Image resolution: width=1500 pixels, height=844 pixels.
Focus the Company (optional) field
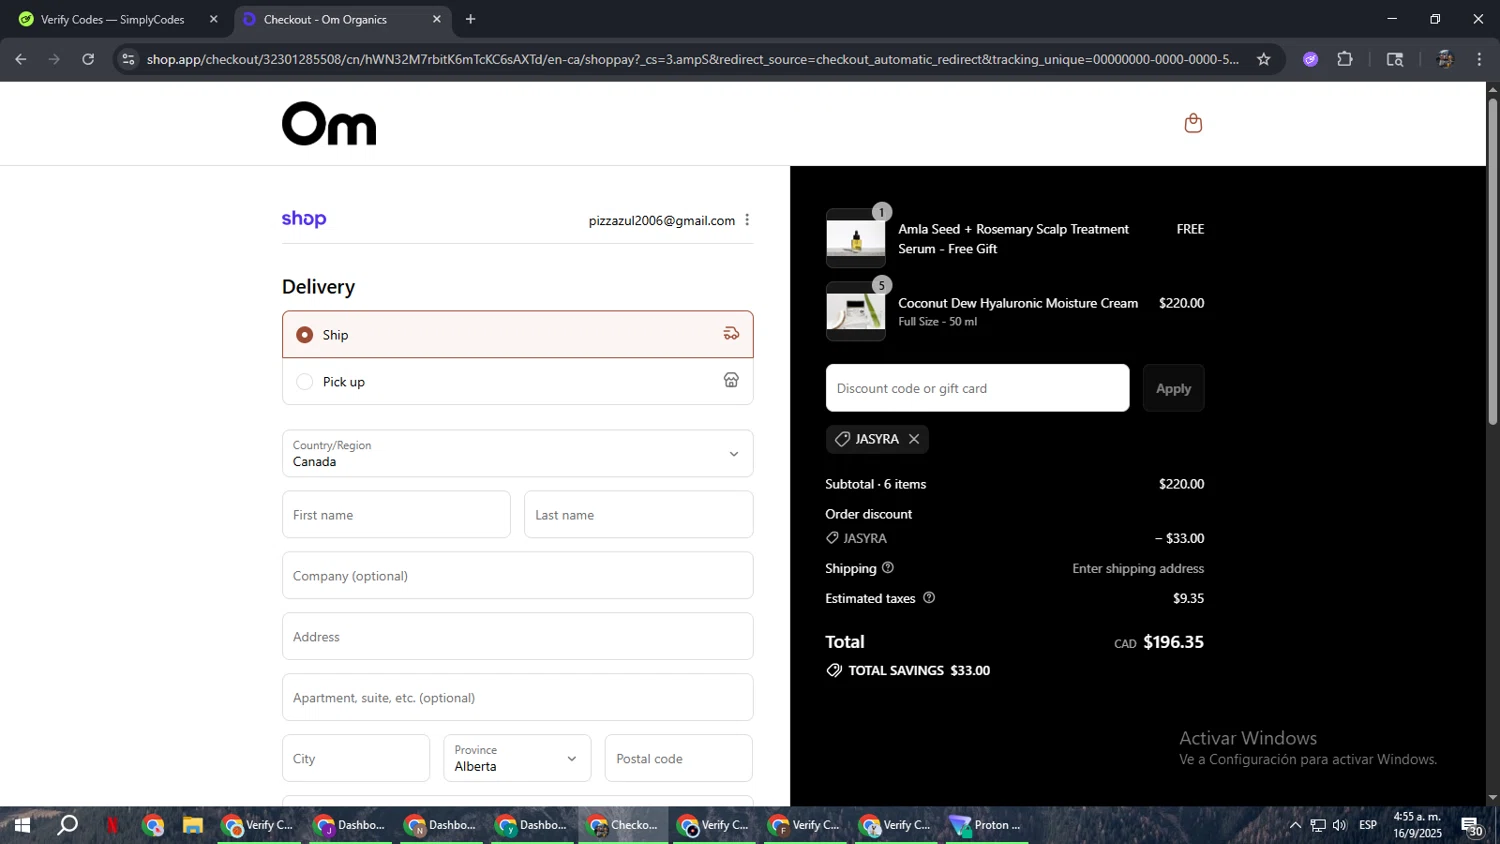(x=517, y=575)
